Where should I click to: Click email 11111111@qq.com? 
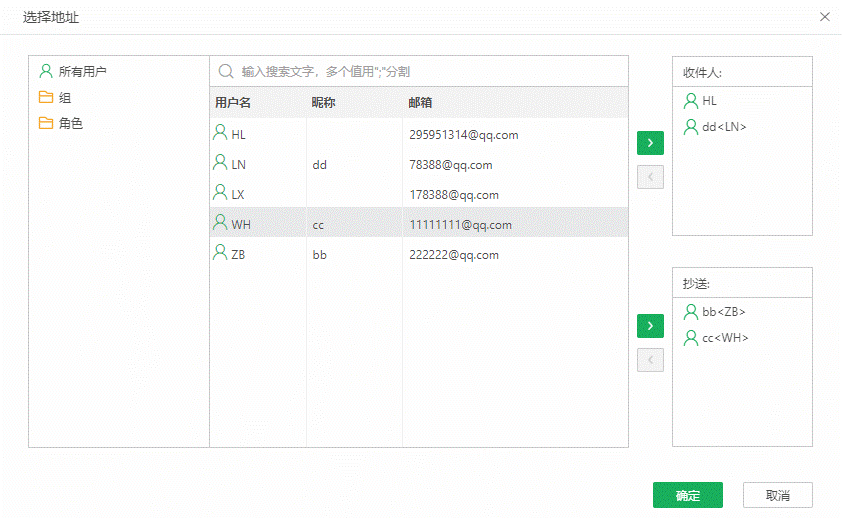(x=460, y=225)
